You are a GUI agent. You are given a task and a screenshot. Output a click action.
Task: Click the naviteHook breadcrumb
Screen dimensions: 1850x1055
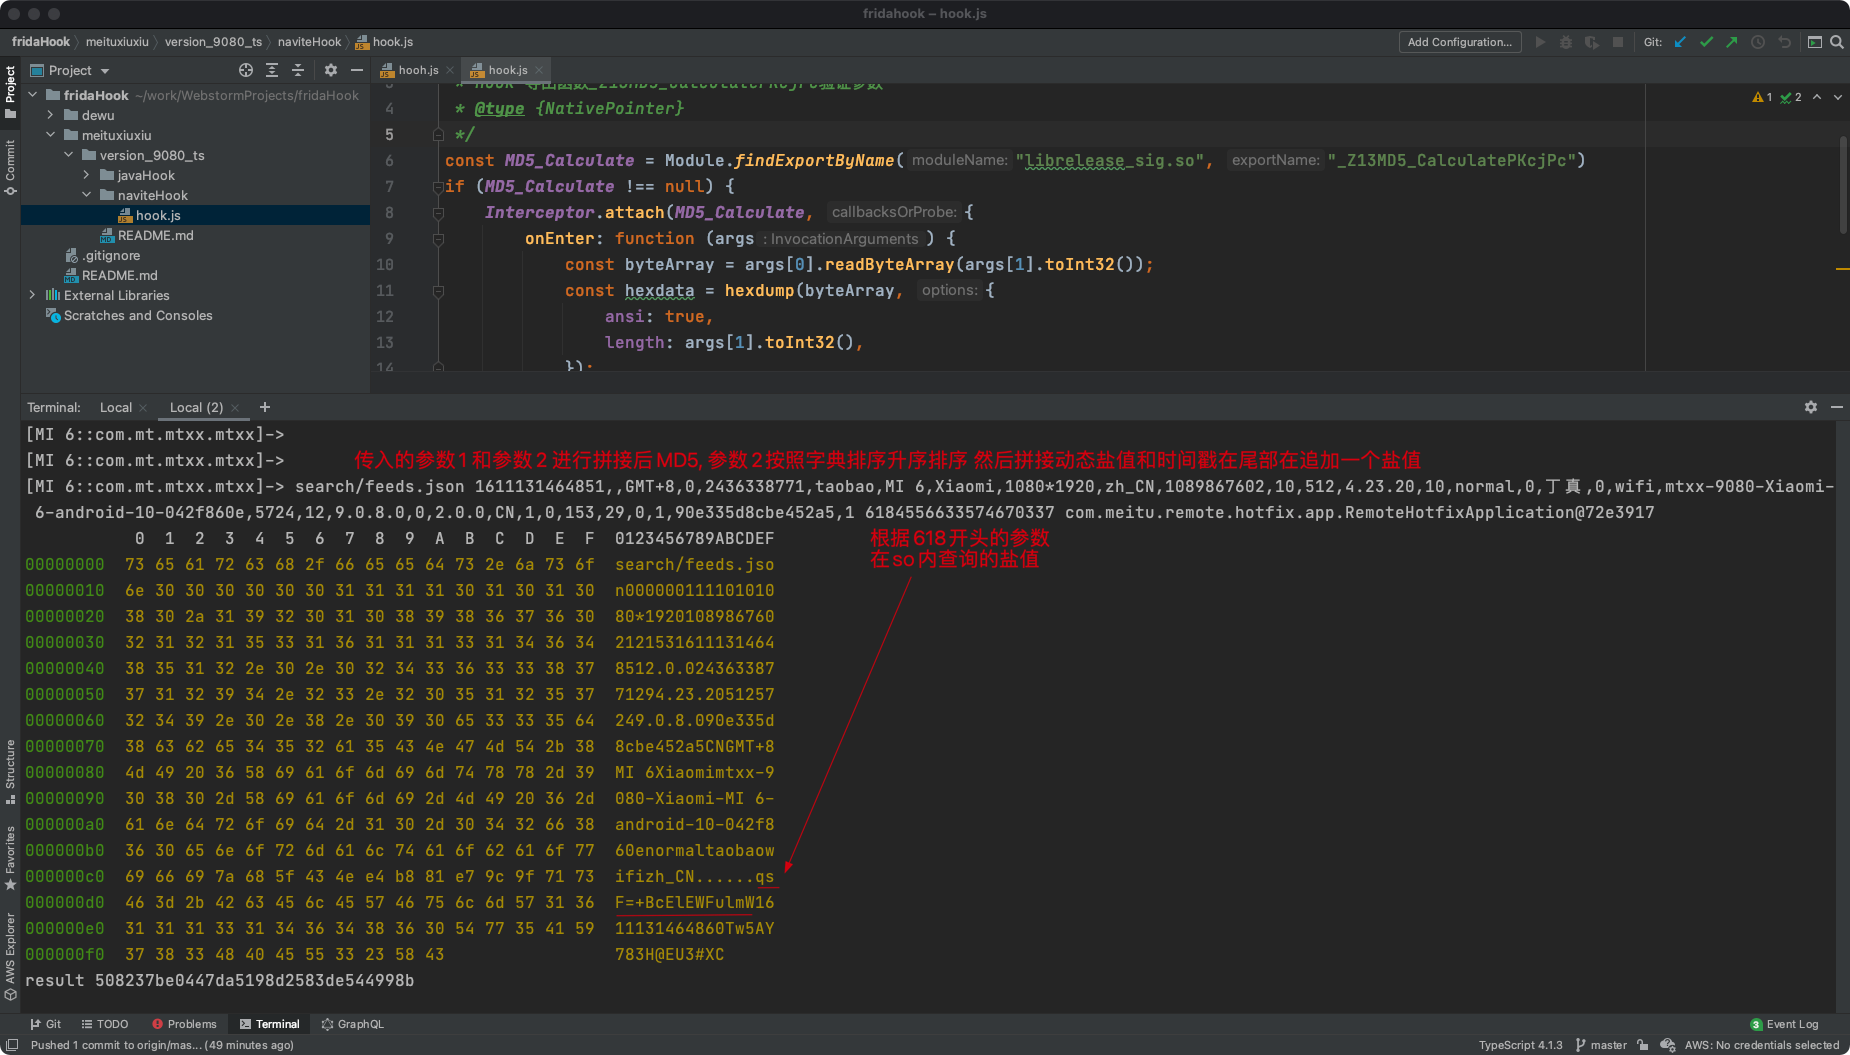[x=309, y=42]
